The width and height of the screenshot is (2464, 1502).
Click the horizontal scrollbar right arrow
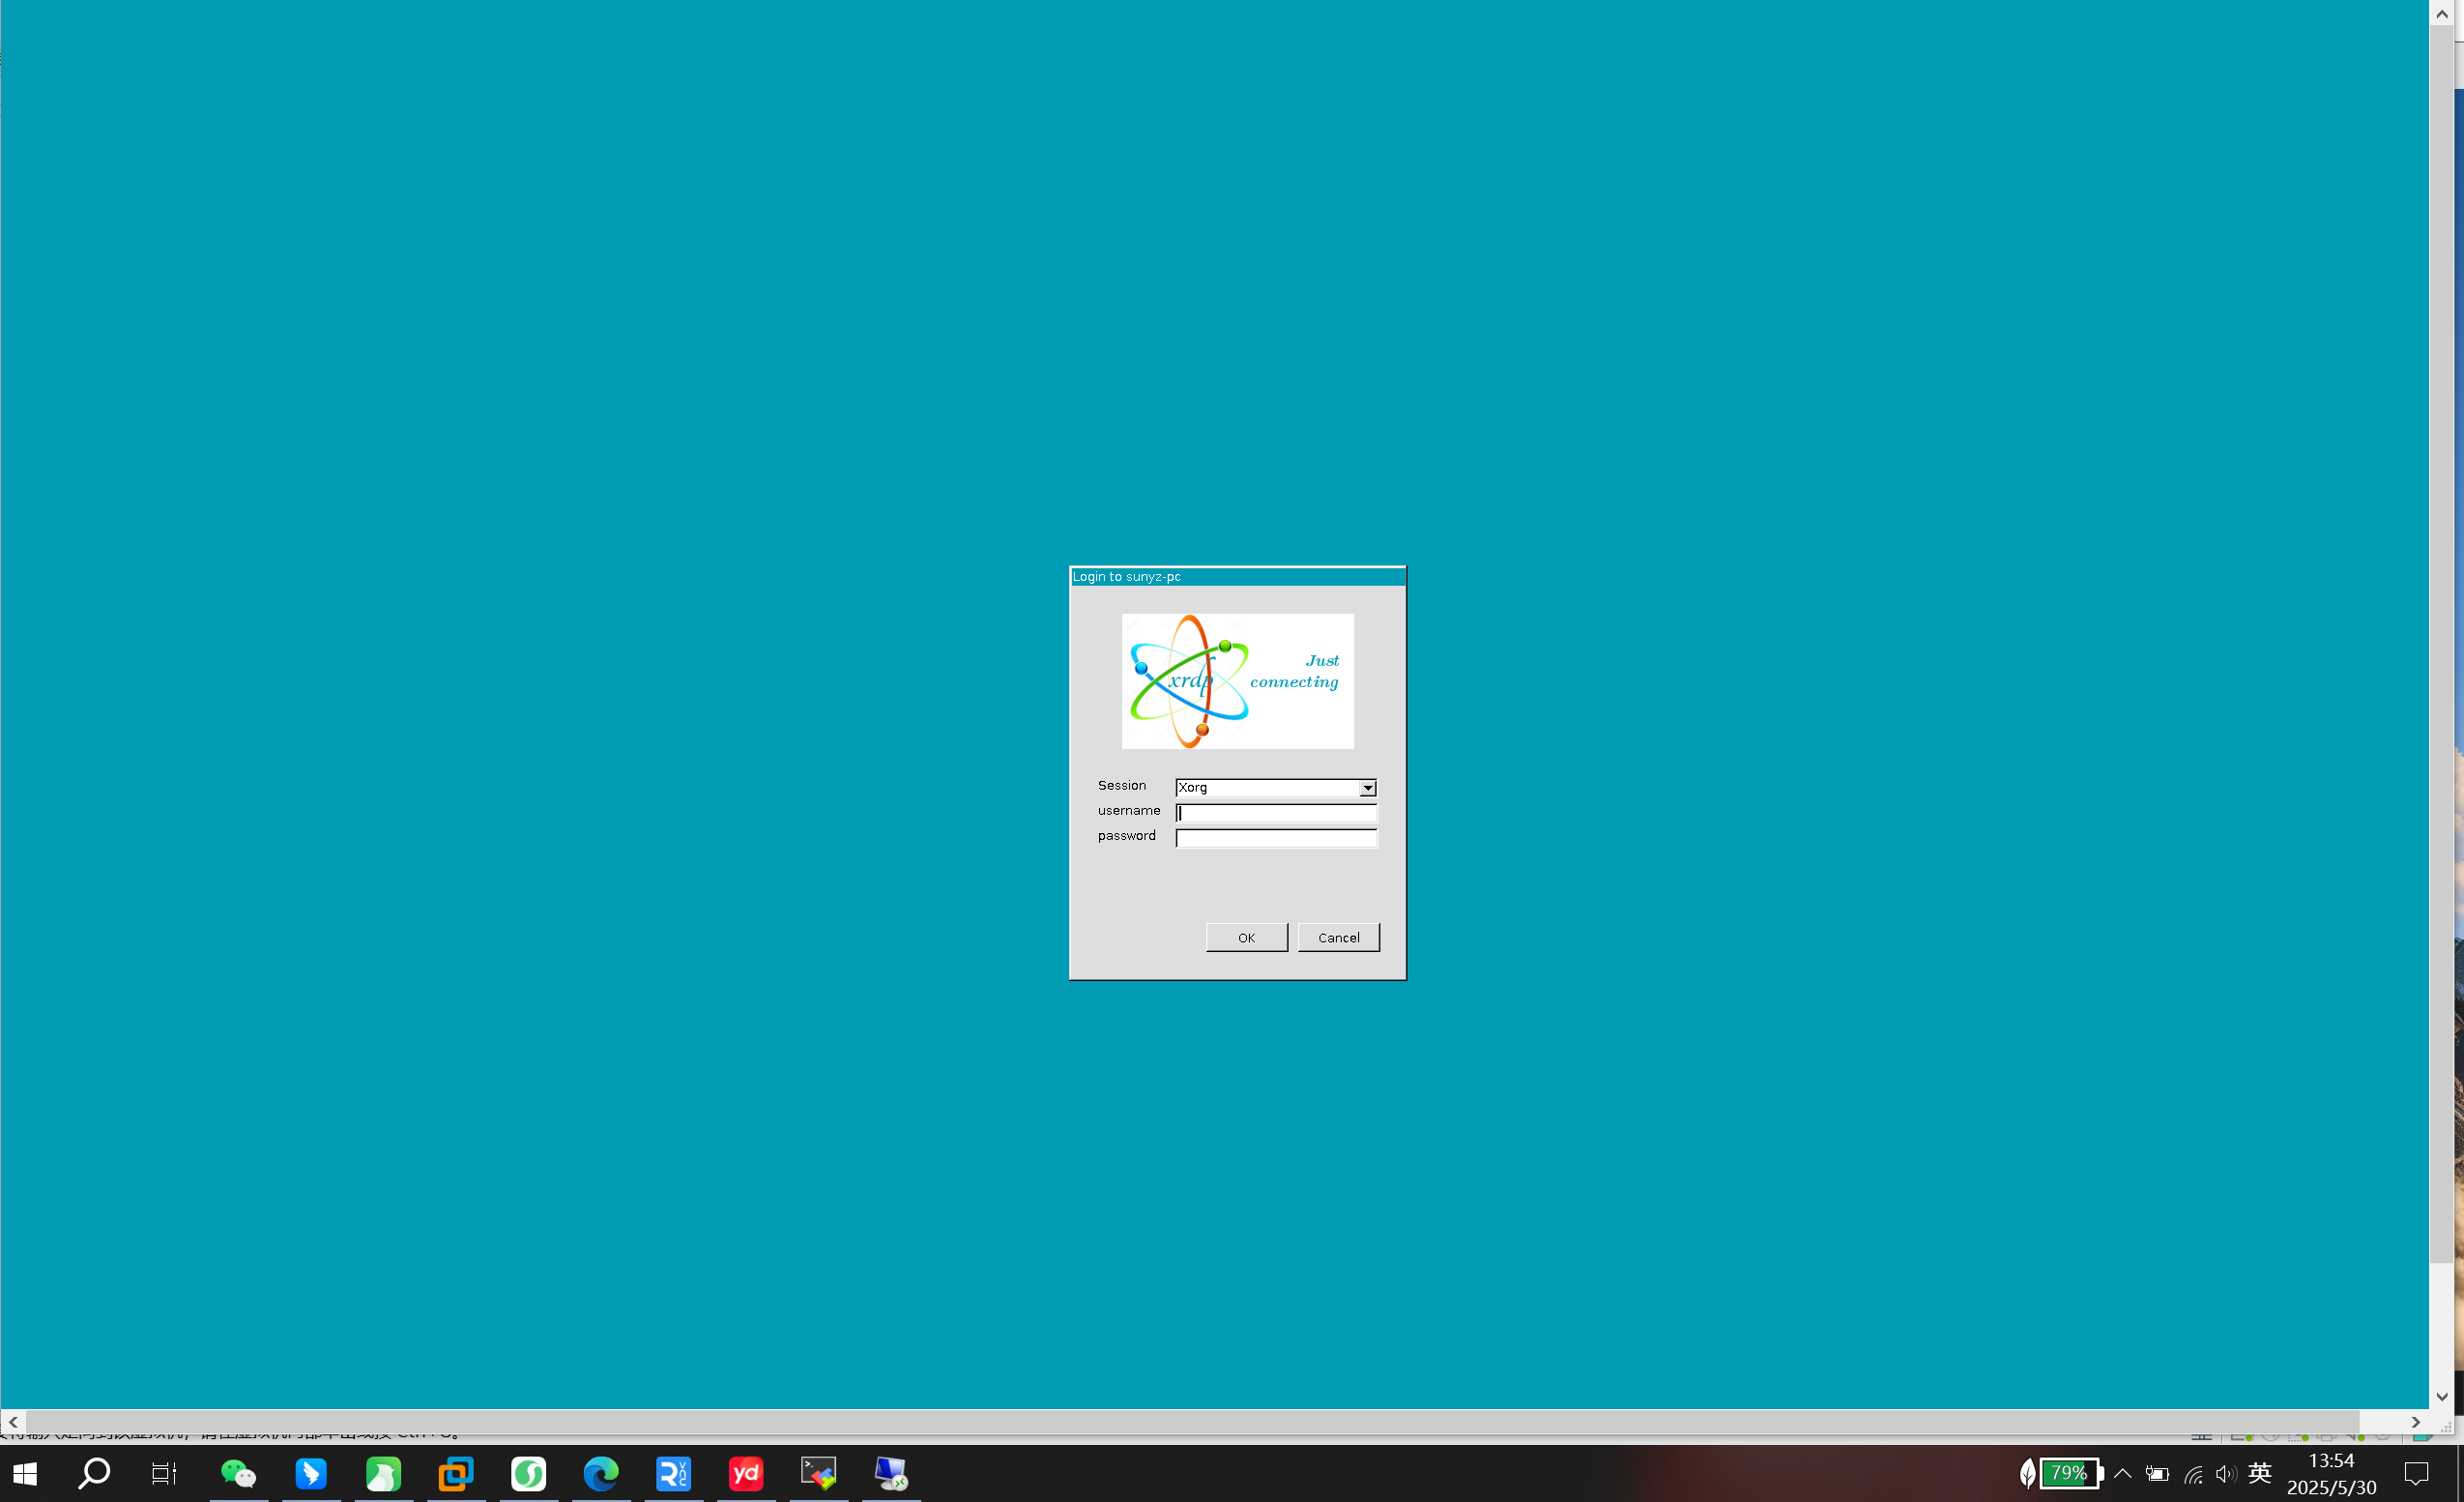coord(2416,1422)
